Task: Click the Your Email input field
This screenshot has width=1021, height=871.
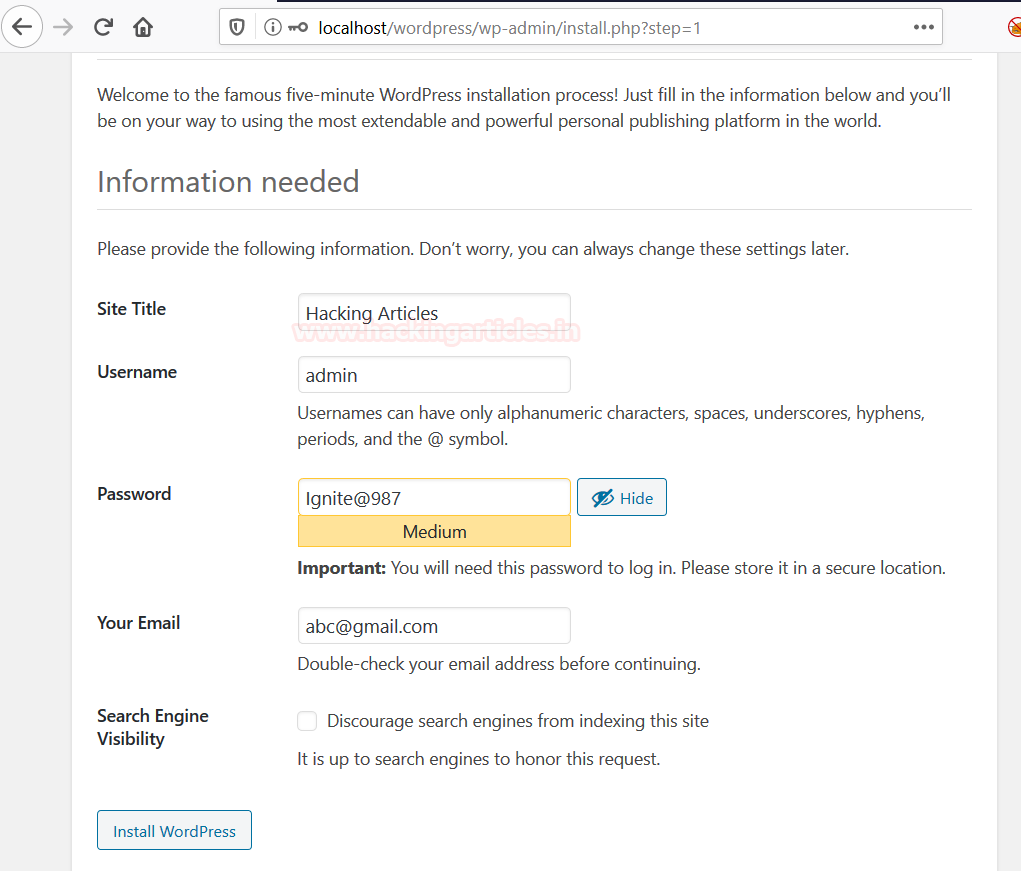Action: click(434, 626)
